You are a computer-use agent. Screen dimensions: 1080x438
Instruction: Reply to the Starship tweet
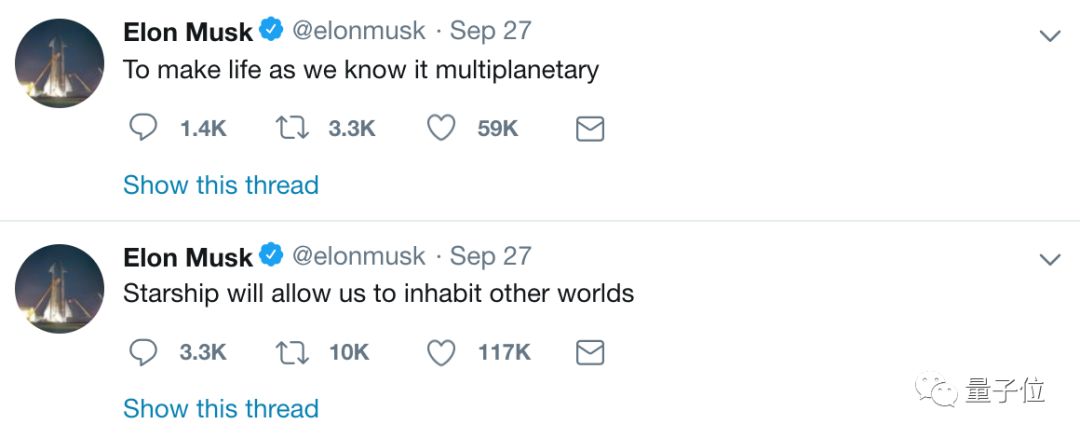(x=144, y=353)
